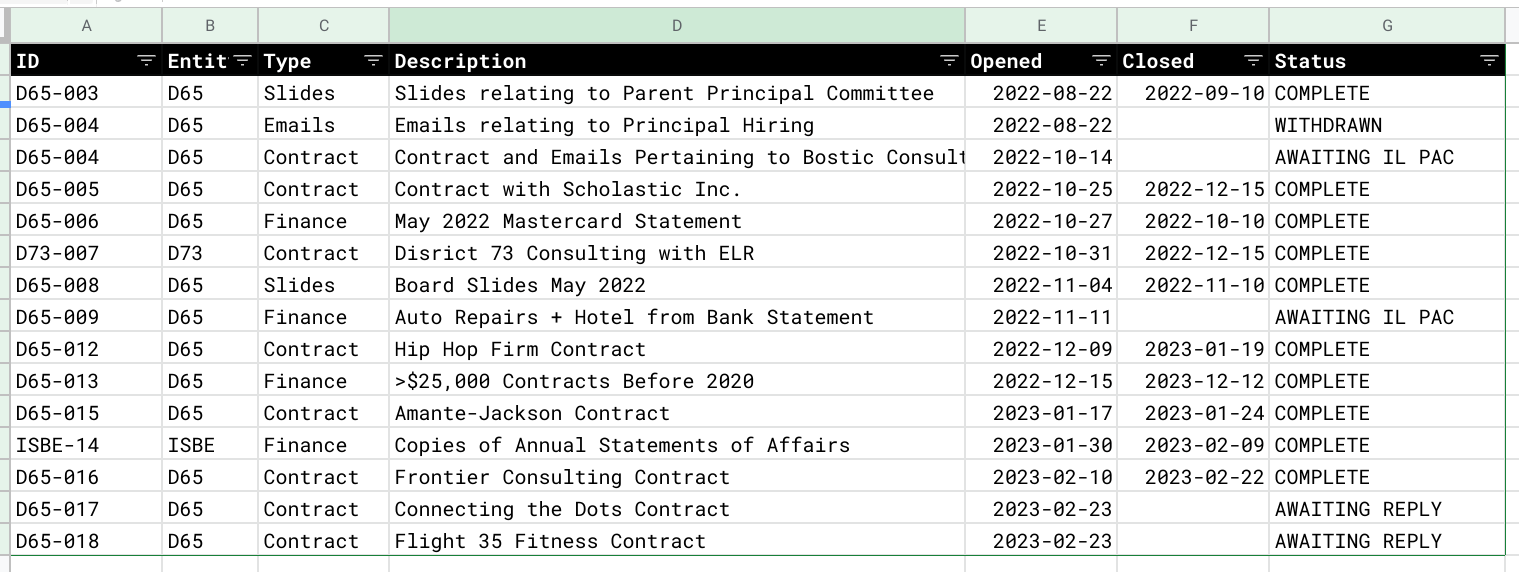Viewport: 1519px width, 572px height.
Task: Select column D header
Action: [x=677, y=26]
